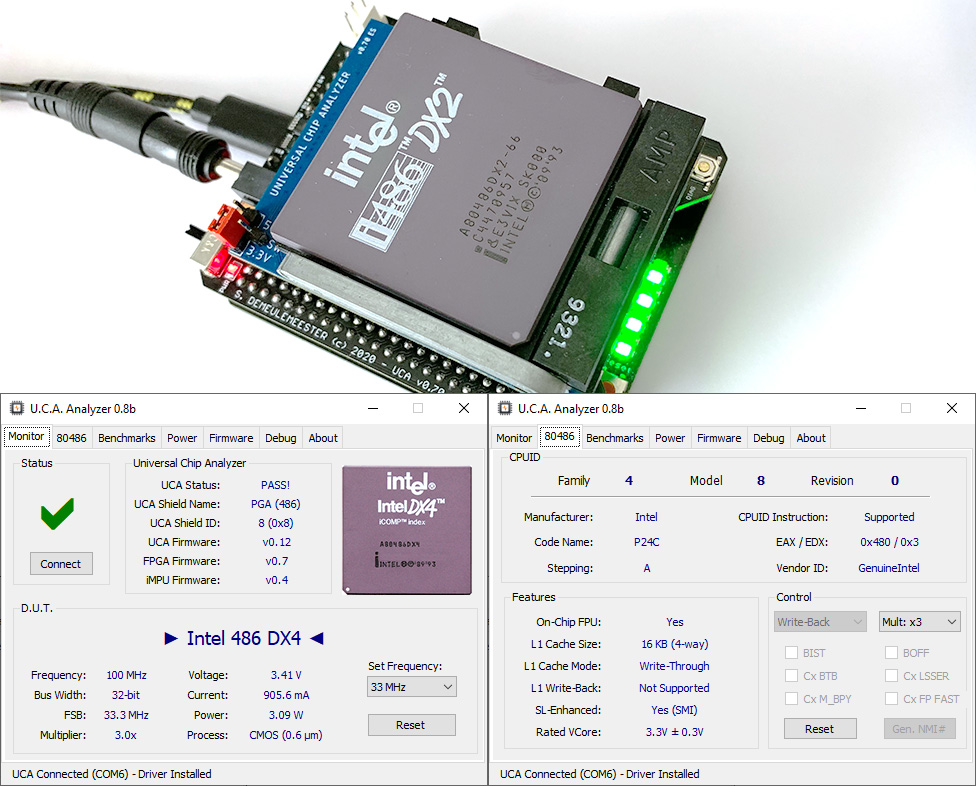The height and width of the screenshot is (786, 976).
Task: Open the 80486 tab in left window
Action: (72, 437)
